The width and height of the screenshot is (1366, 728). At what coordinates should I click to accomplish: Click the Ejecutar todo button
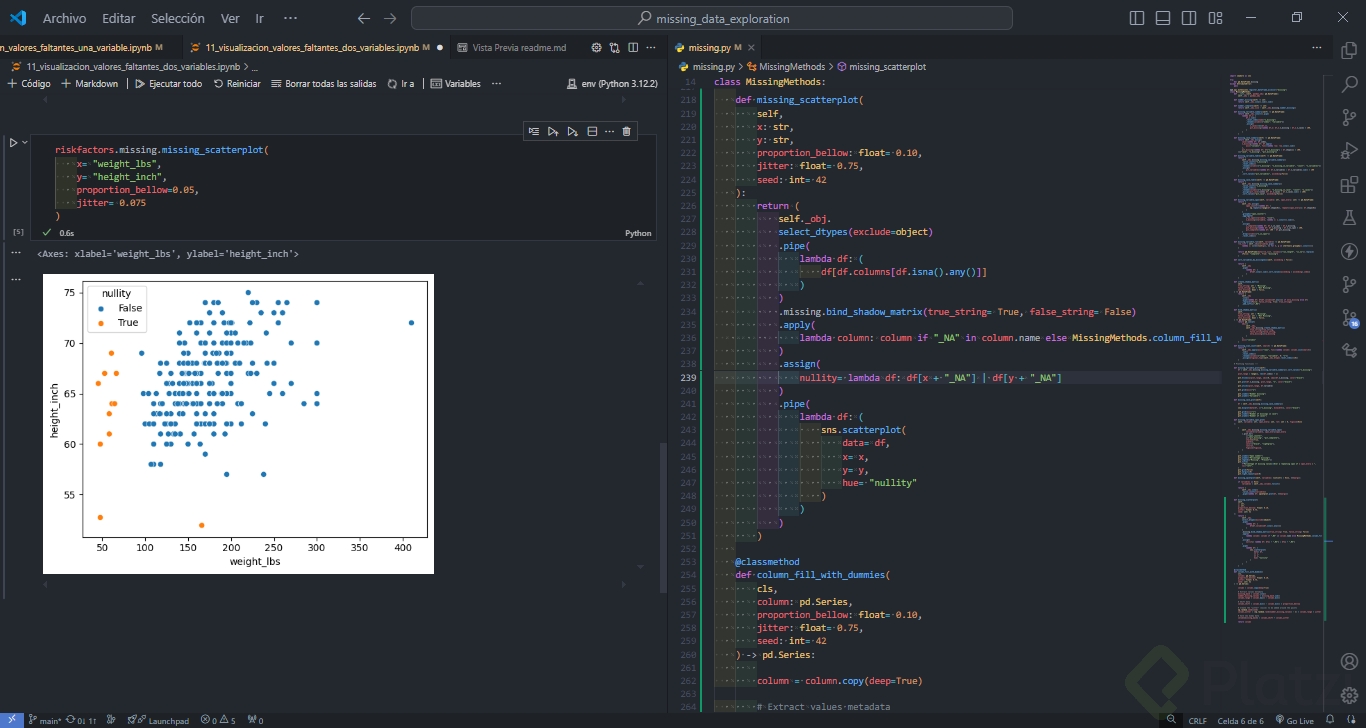point(168,84)
